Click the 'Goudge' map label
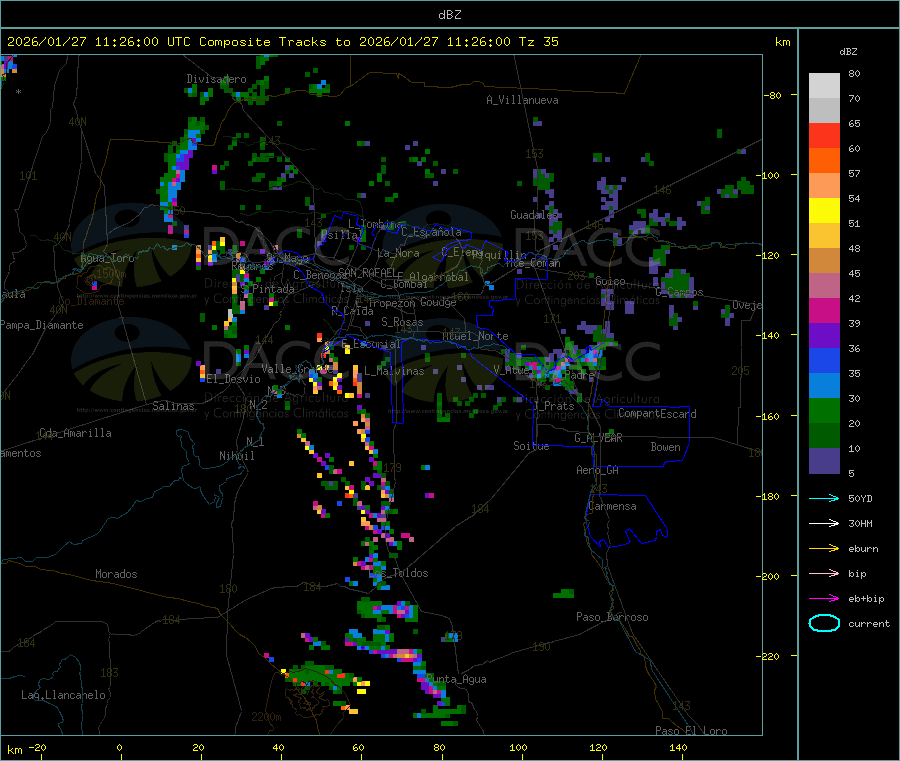This screenshot has height=761, width=900. coord(438,302)
